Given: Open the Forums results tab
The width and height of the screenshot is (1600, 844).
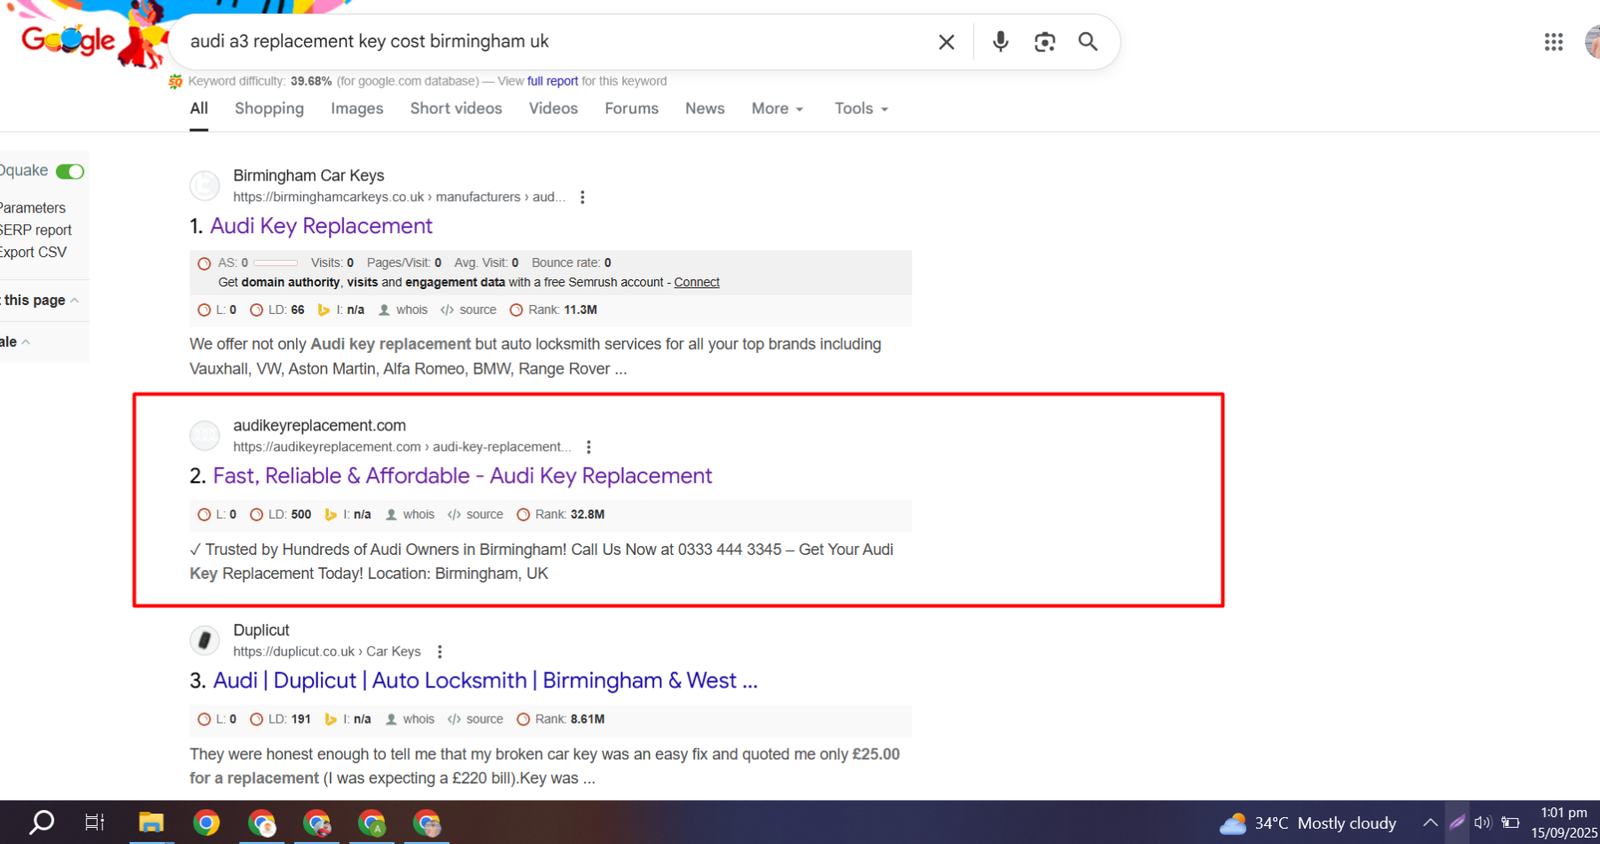Looking at the screenshot, I should click(x=631, y=109).
